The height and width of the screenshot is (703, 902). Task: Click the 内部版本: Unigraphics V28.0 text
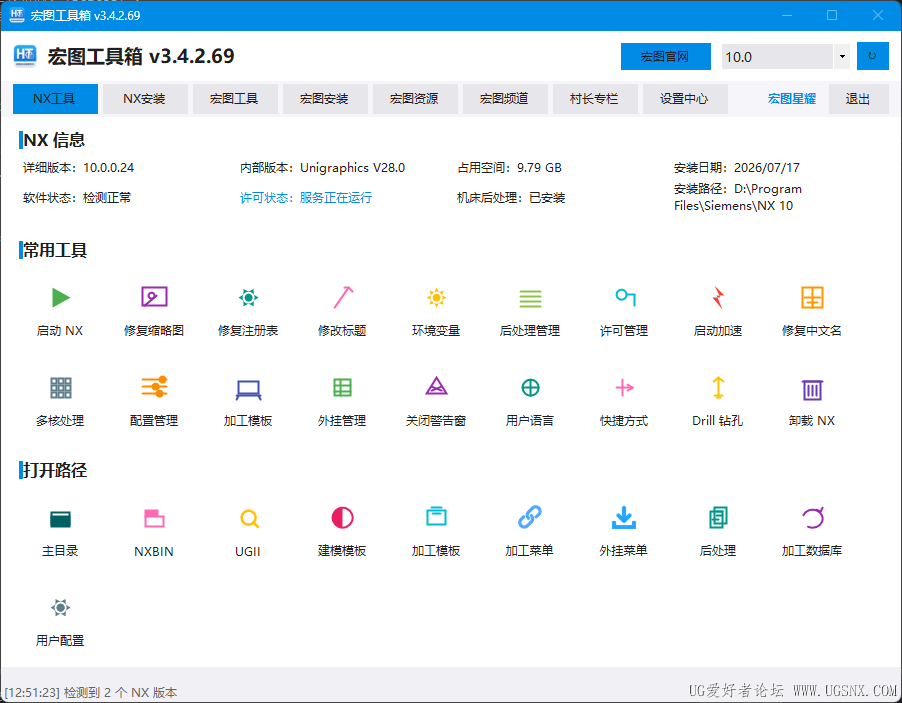(x=323, y=168)
